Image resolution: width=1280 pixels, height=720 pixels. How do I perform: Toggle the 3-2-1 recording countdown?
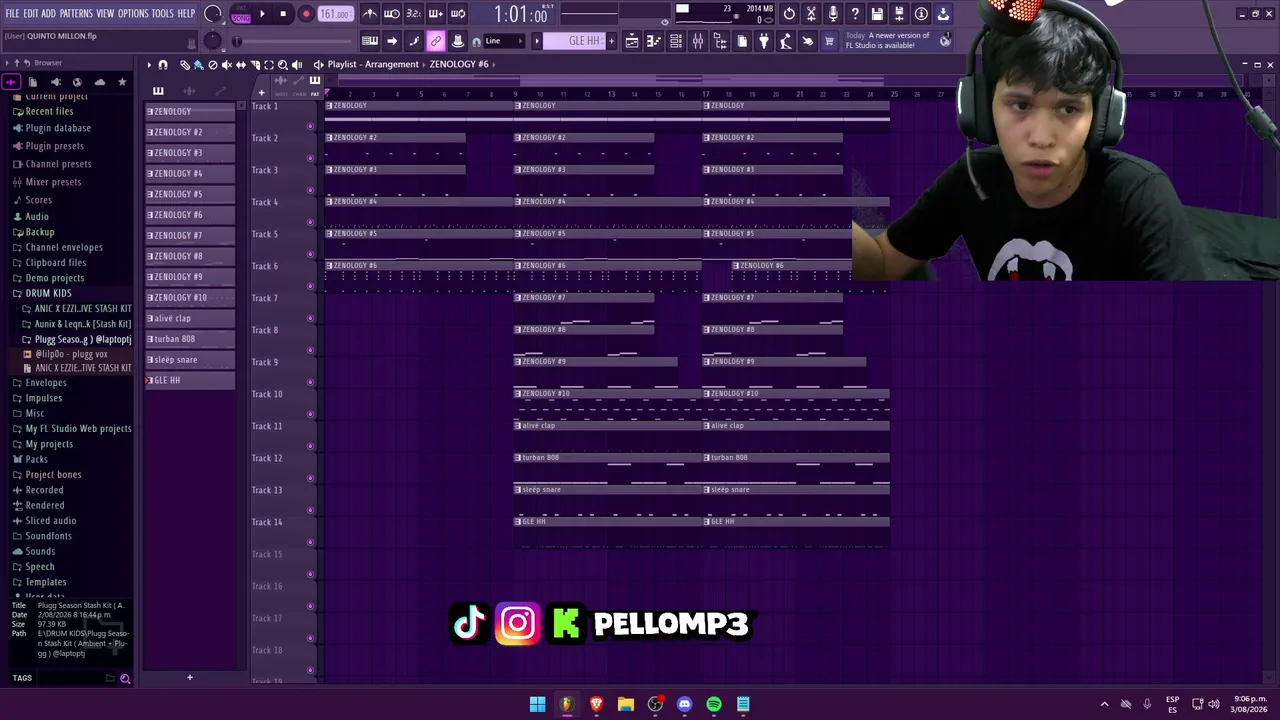[414, 14]
